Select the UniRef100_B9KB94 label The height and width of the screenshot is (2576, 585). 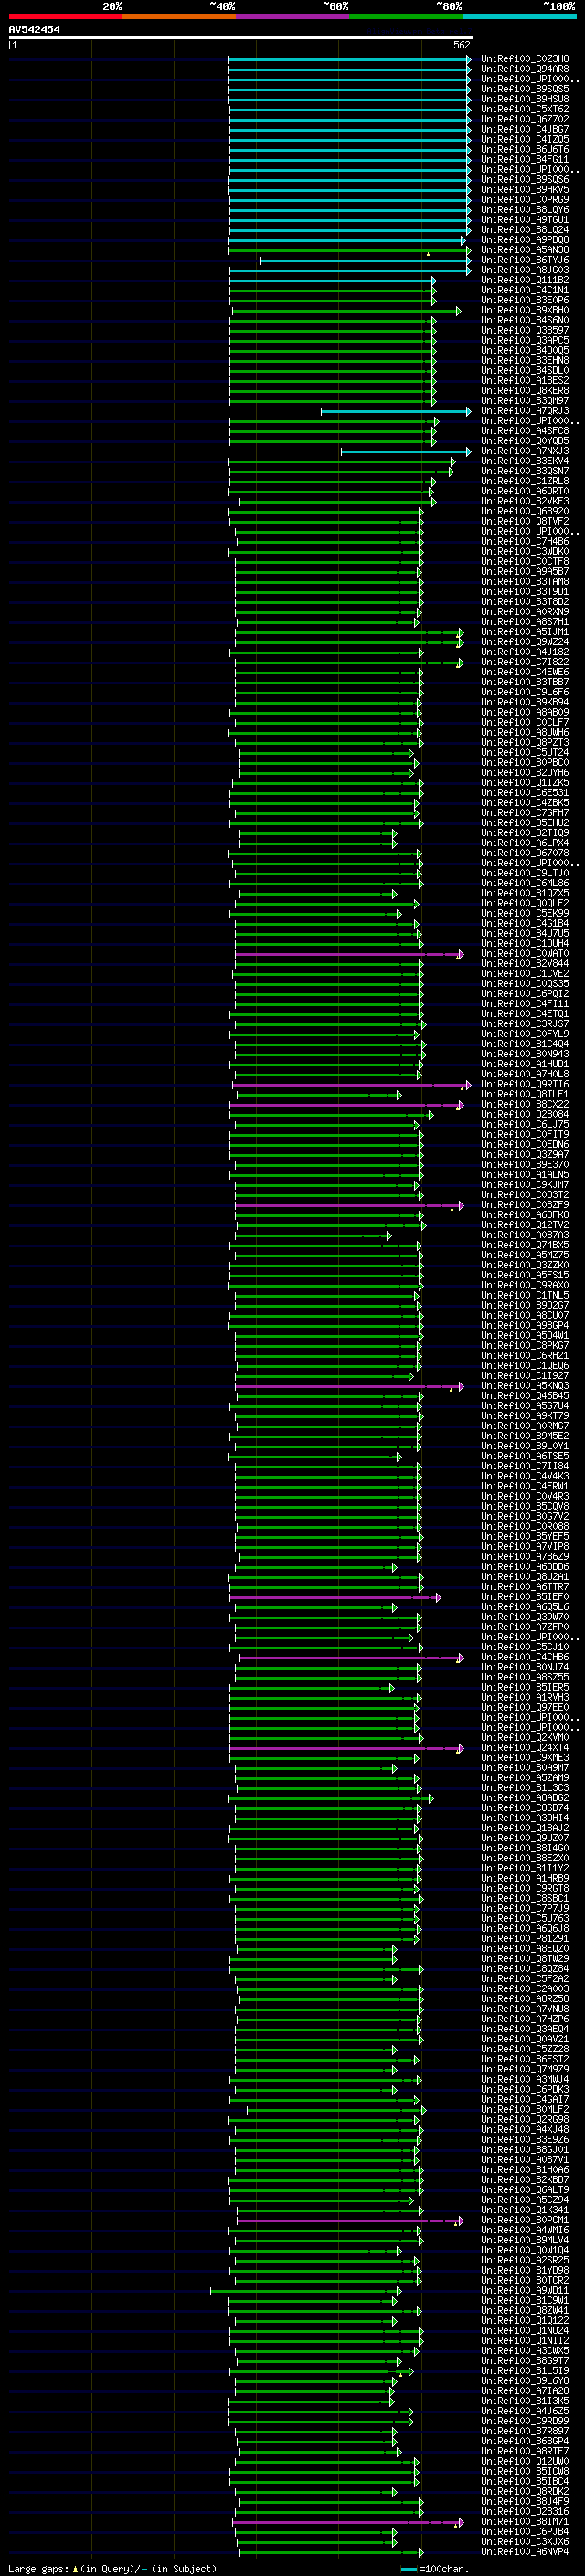[525, 702]
